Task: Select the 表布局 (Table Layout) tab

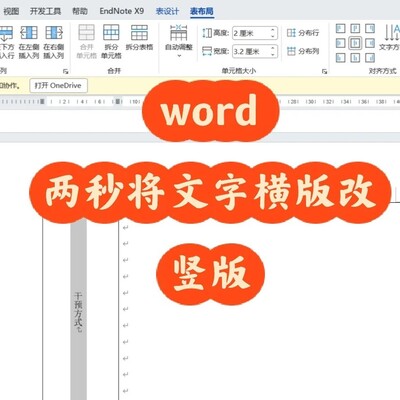Action: click(x=202, y=11)
